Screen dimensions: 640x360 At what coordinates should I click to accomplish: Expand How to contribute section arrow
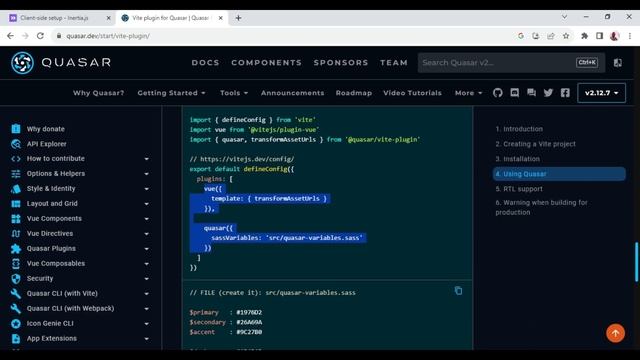[147, 159]
